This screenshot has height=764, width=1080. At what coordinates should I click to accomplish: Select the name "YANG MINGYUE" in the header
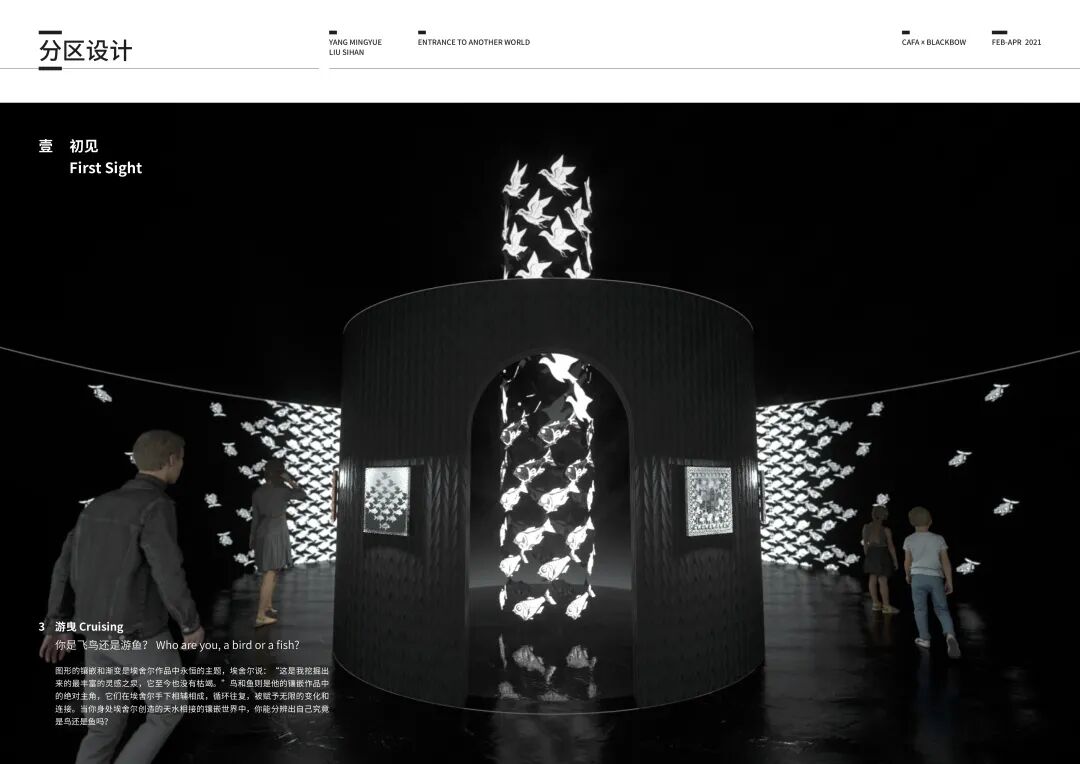tap(355, 42)
